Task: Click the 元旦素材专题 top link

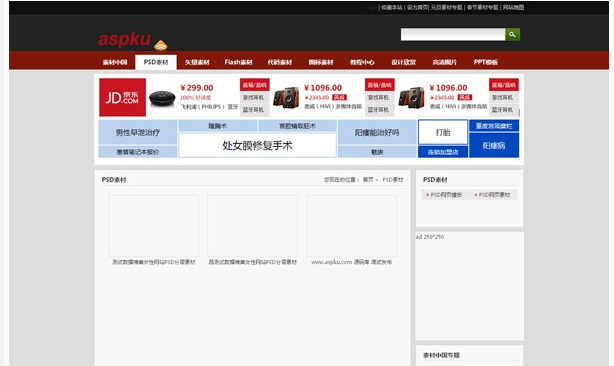Action: pyautogui.click(x=447, y=7)
